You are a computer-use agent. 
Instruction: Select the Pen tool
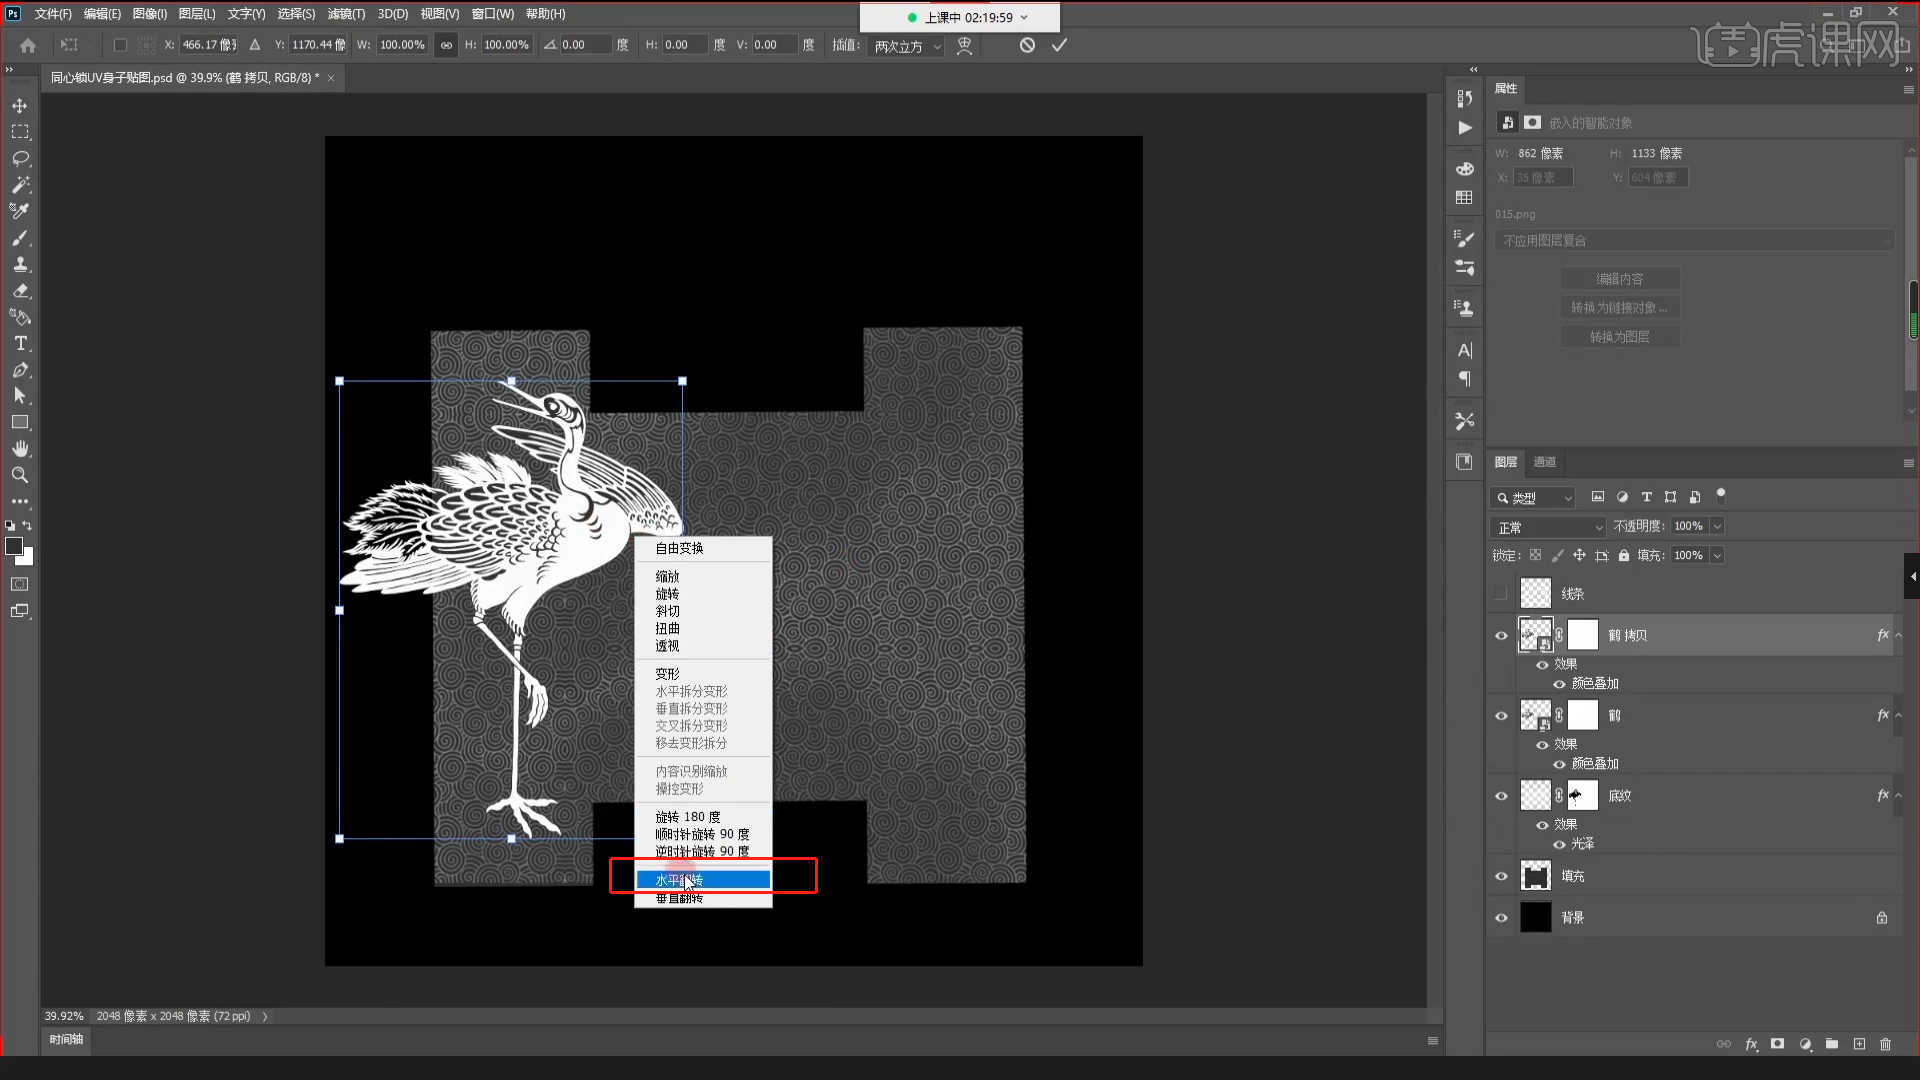(x=20, y=370)
